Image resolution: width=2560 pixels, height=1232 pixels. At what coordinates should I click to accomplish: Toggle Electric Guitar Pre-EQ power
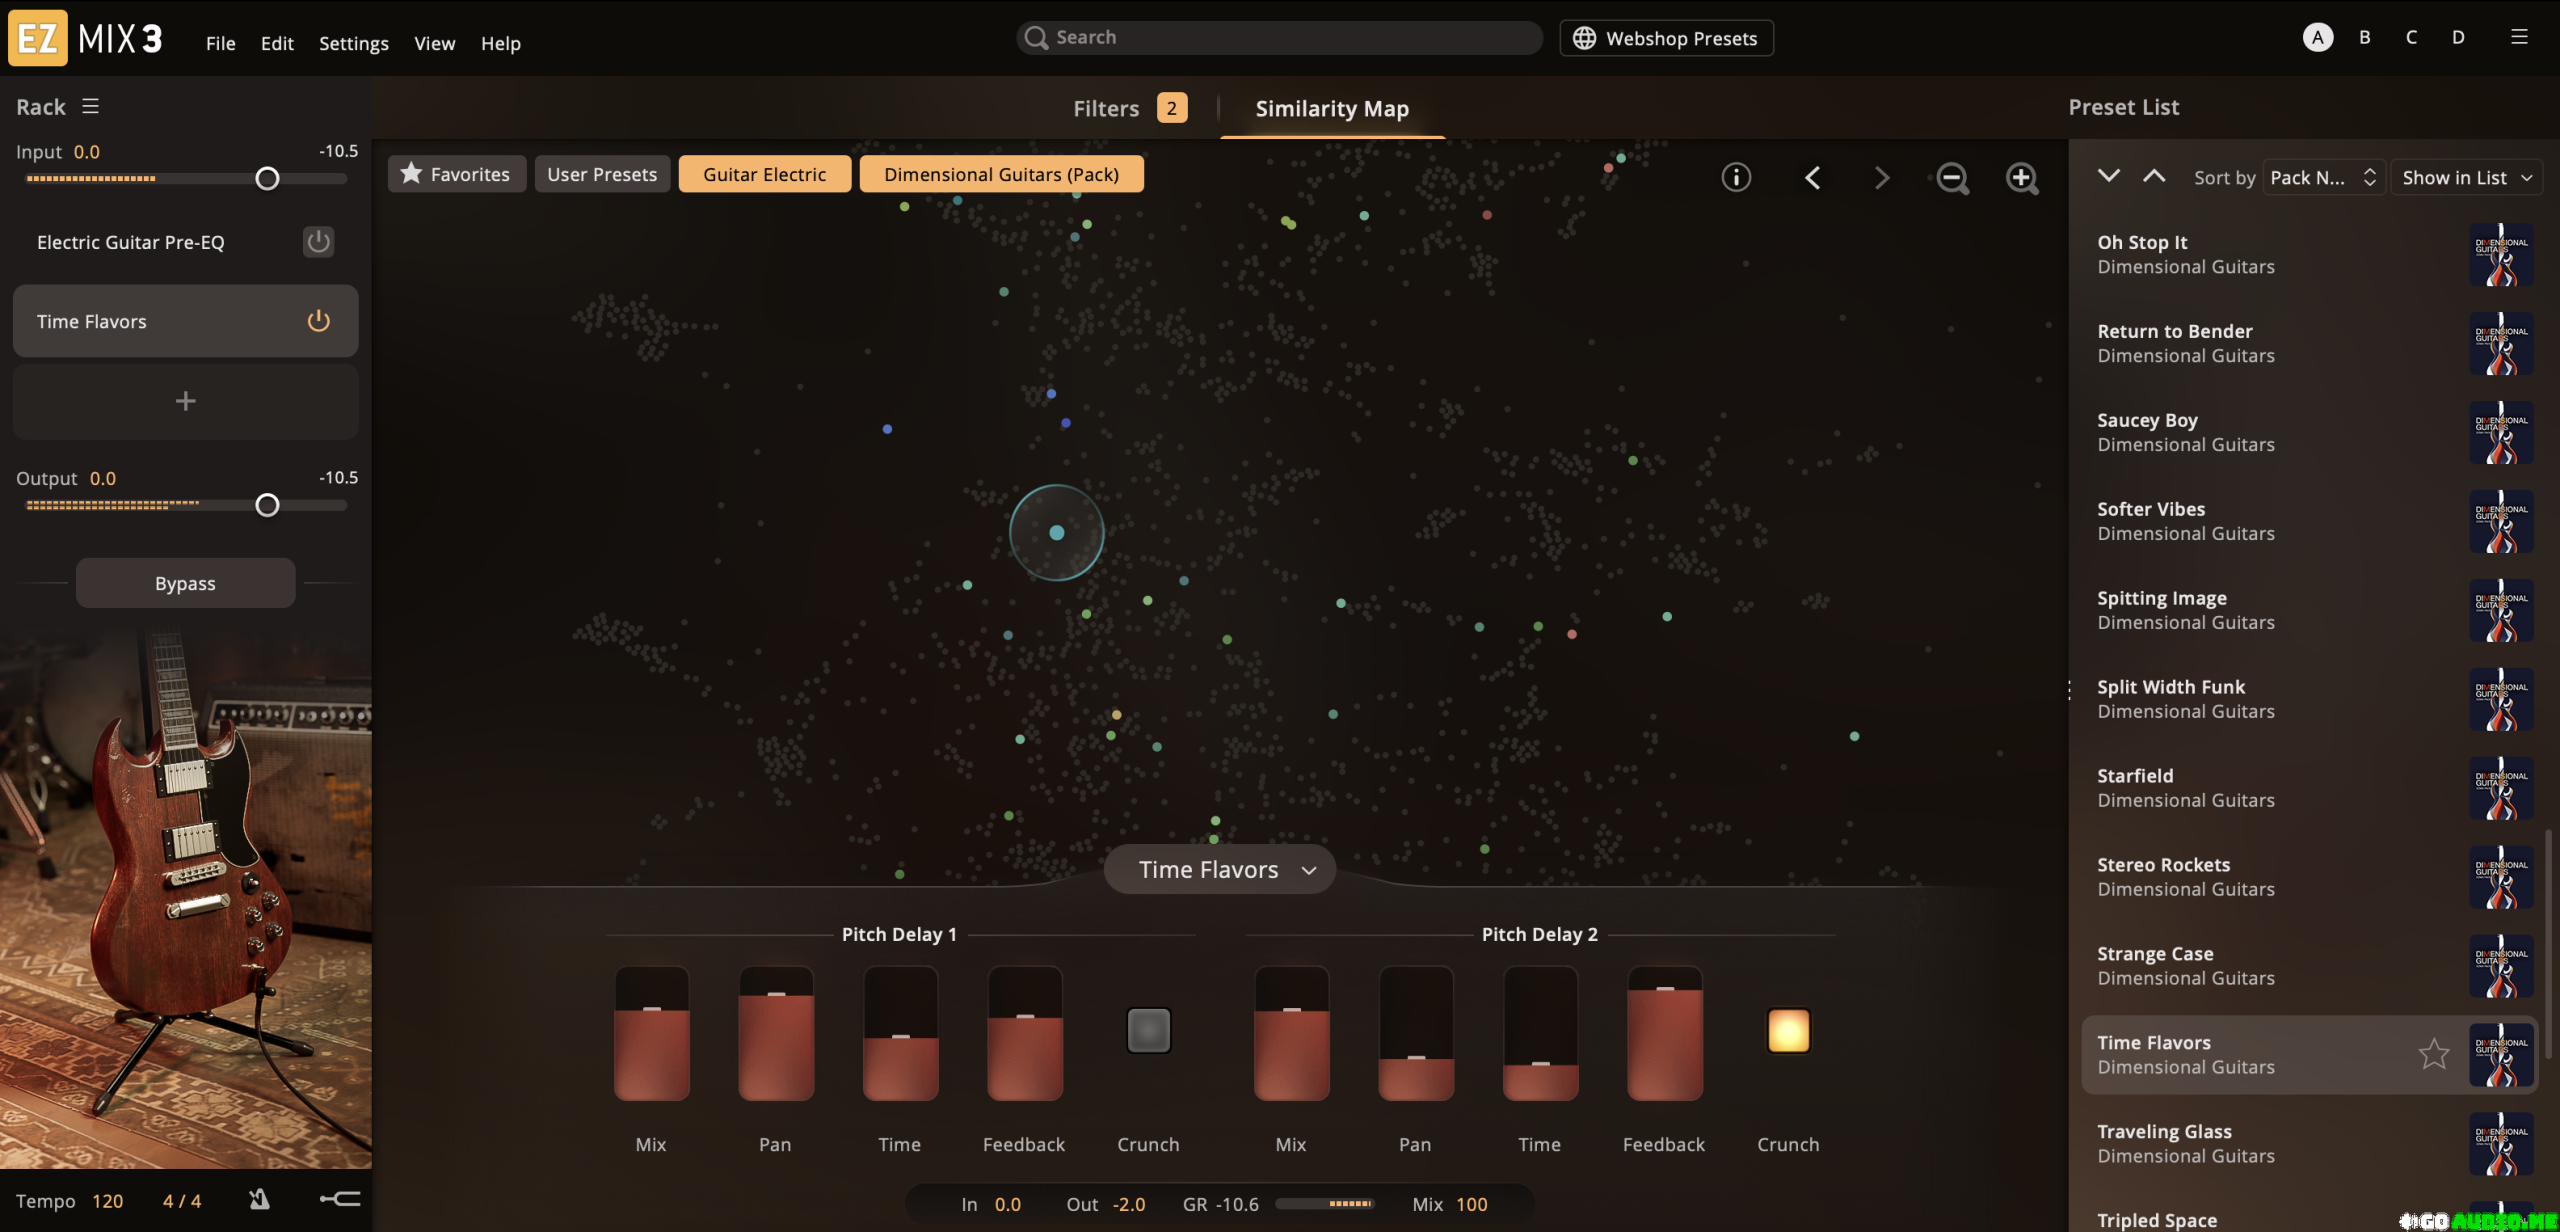(x=318, y=242)
